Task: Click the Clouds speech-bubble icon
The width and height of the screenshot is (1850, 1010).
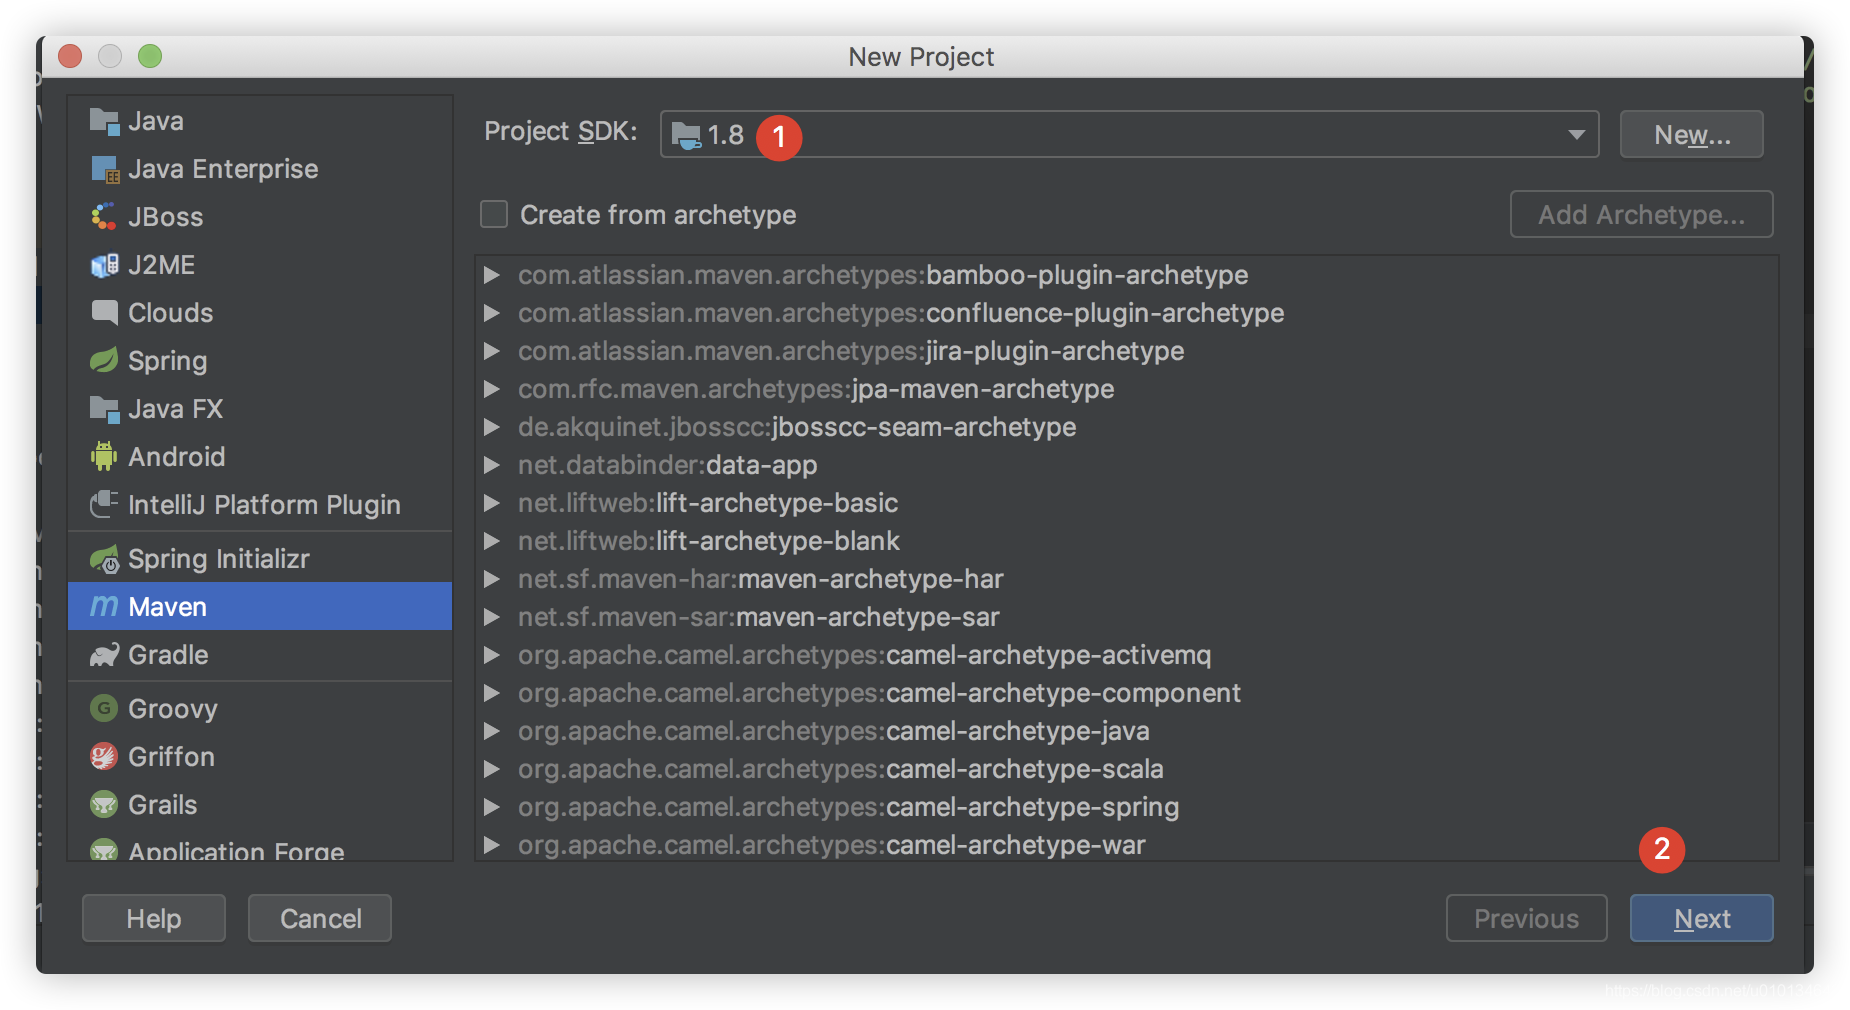Action: [x=104, y=313]
